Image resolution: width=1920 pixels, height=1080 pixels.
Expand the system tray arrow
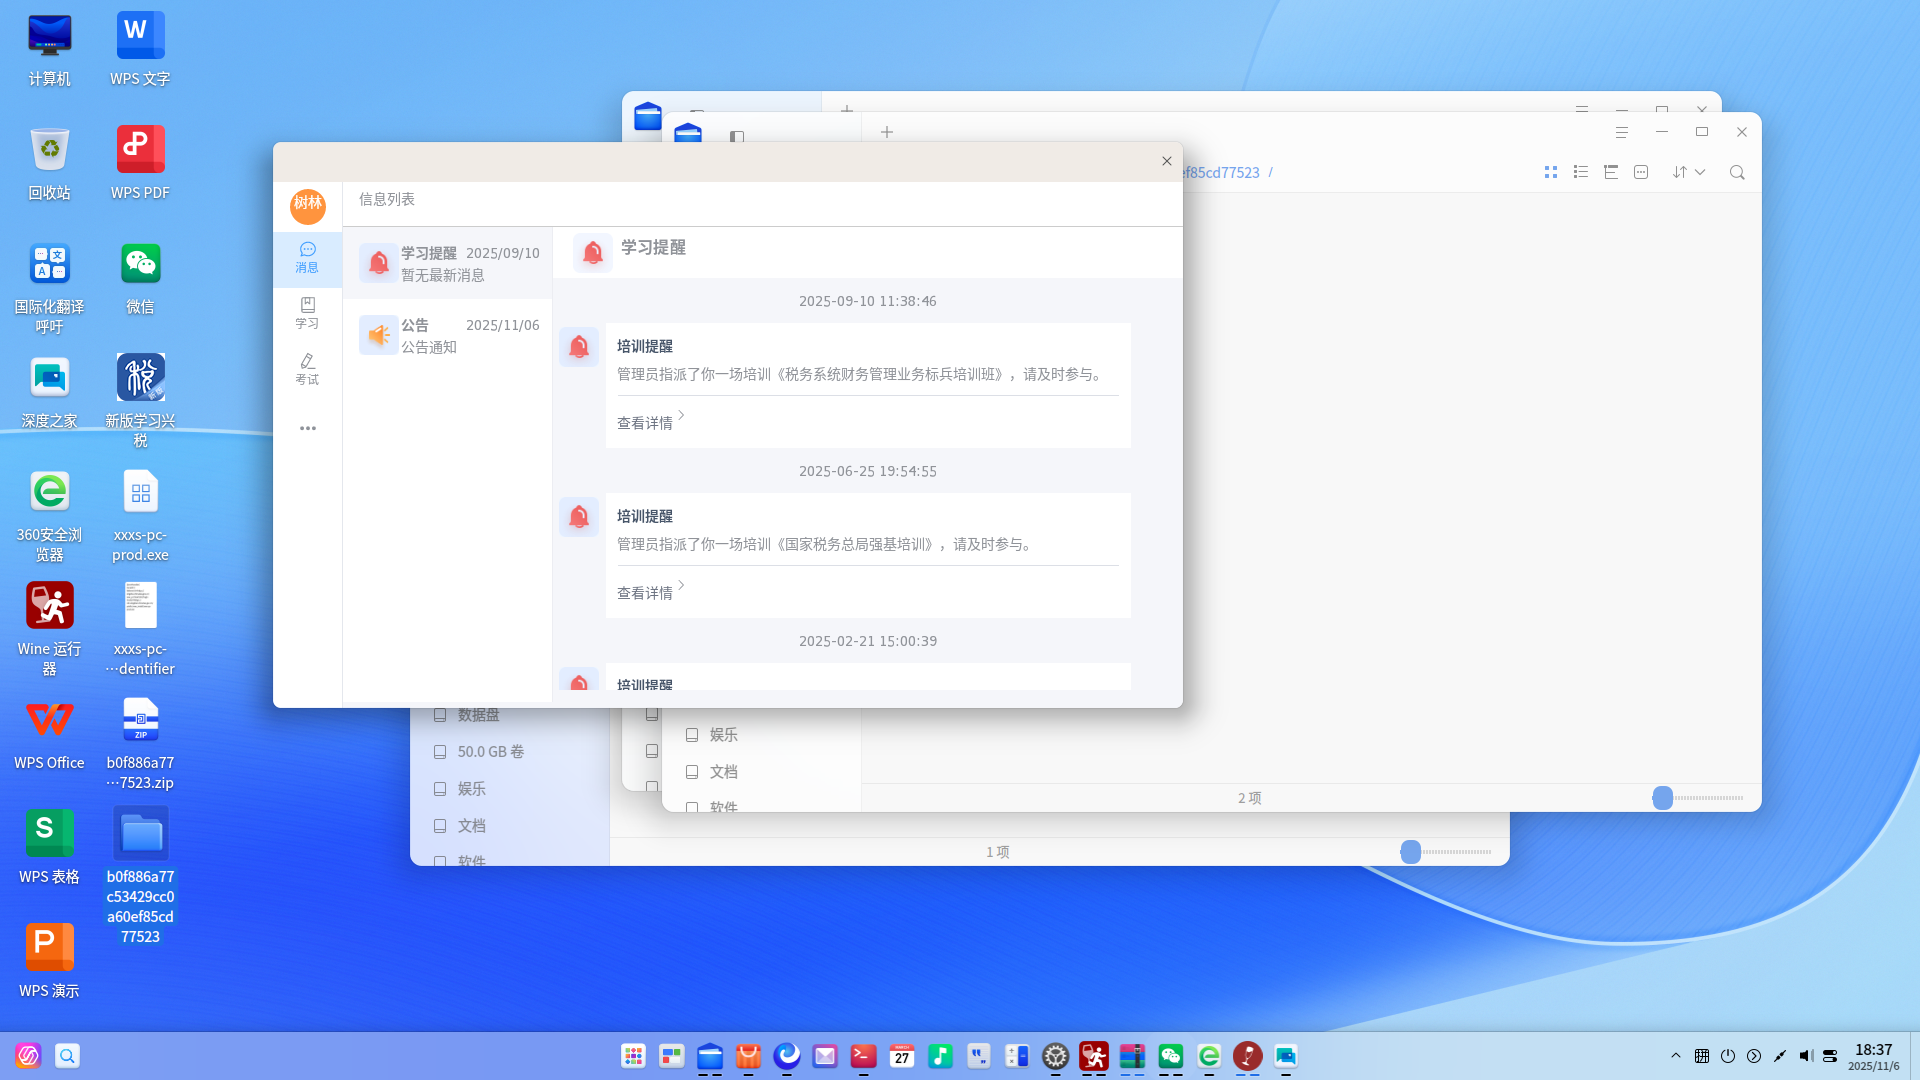[x=1676, y=1056]
